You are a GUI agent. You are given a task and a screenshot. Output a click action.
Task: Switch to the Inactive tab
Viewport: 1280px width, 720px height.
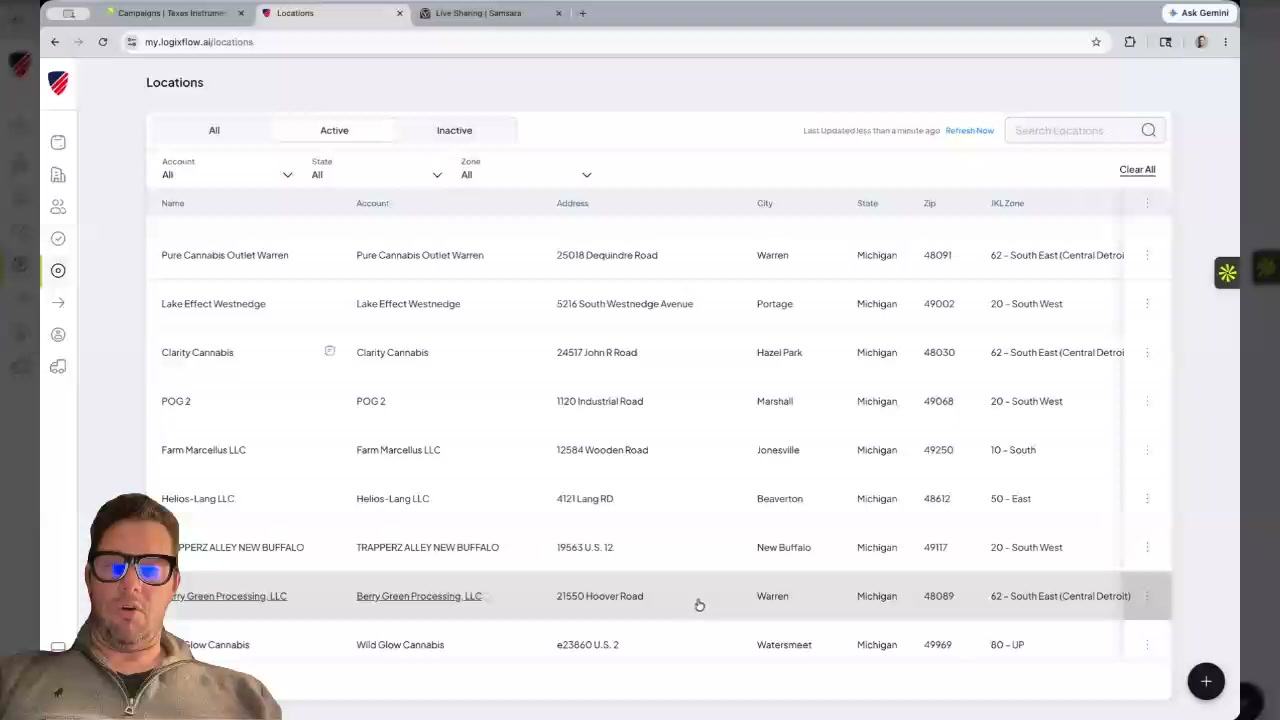[454, 130]
